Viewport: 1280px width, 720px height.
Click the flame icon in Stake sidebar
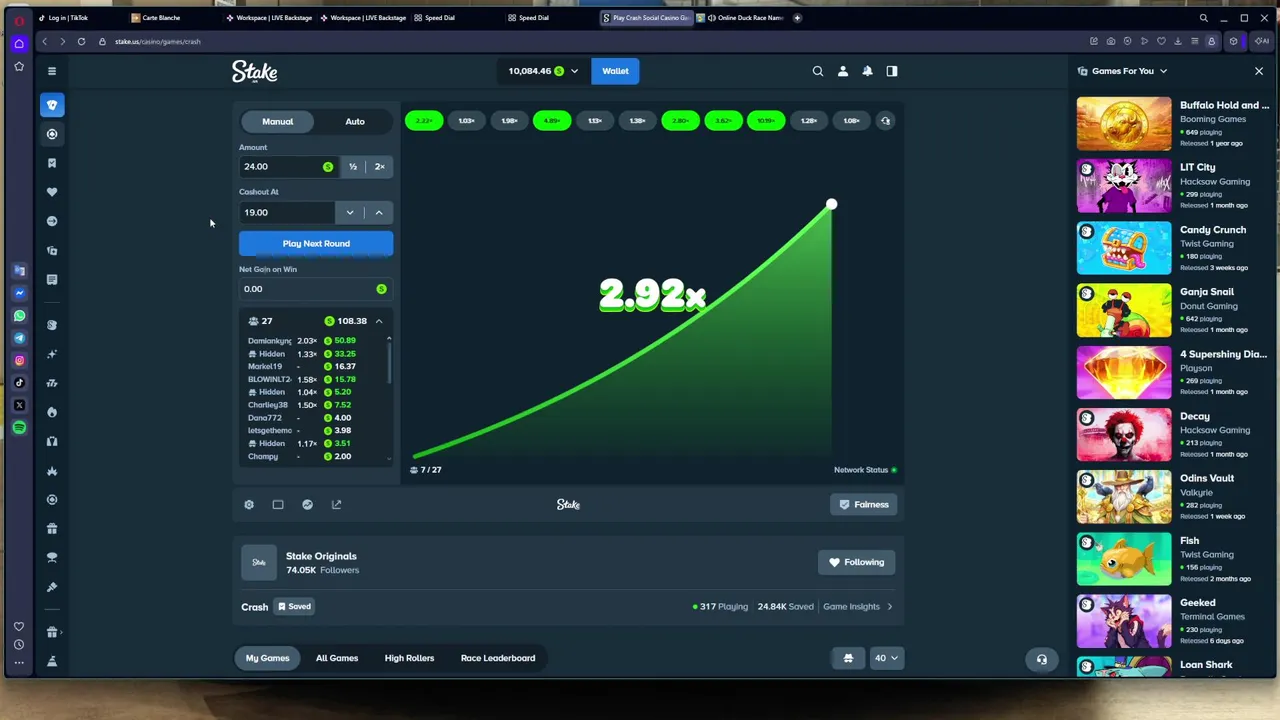pyautogui.click(x=52, y=412)
